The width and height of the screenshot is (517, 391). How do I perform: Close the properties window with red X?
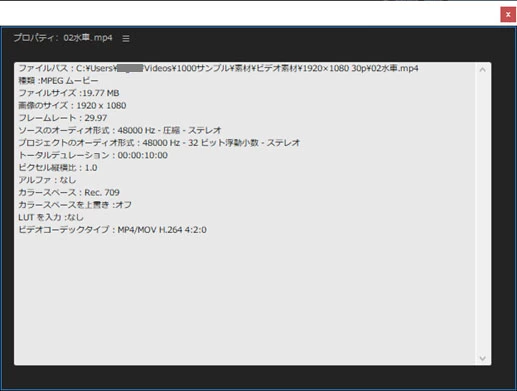508,15
